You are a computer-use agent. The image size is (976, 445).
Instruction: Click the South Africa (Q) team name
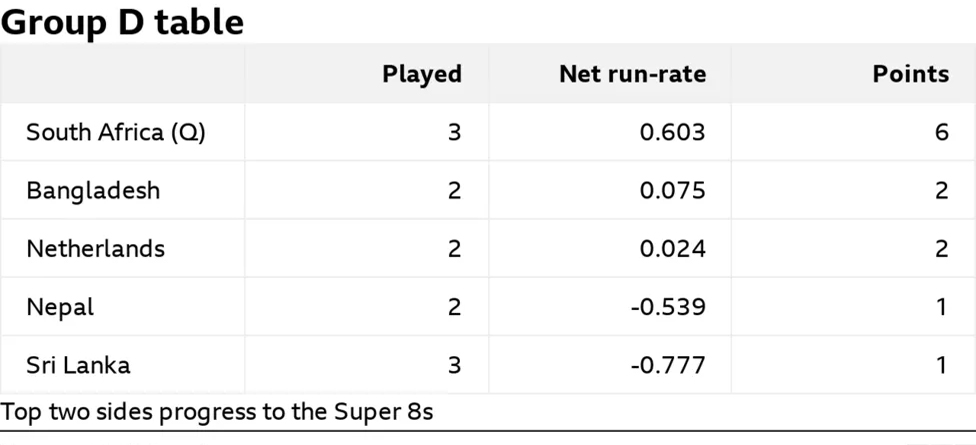tap(116, 133)
